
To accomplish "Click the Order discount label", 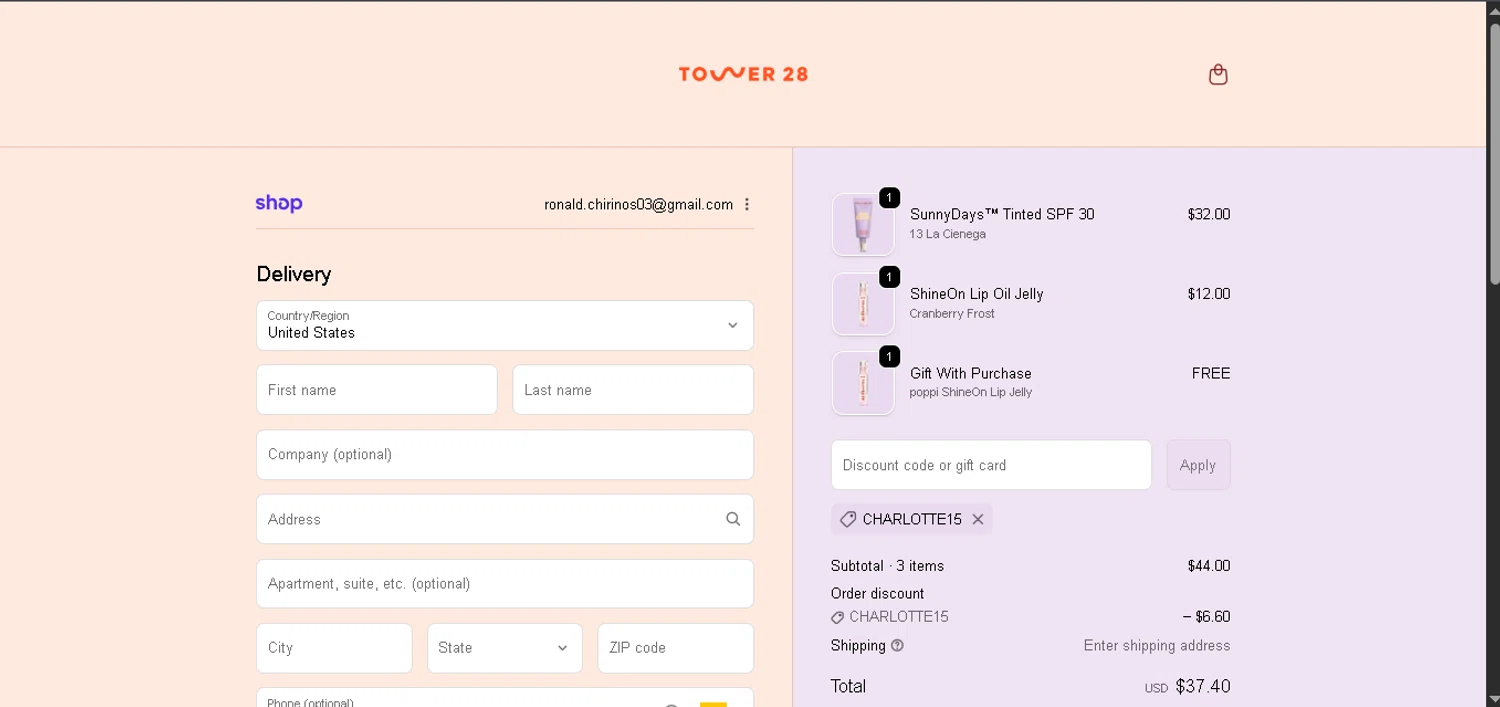I will [x=877, y=593].
